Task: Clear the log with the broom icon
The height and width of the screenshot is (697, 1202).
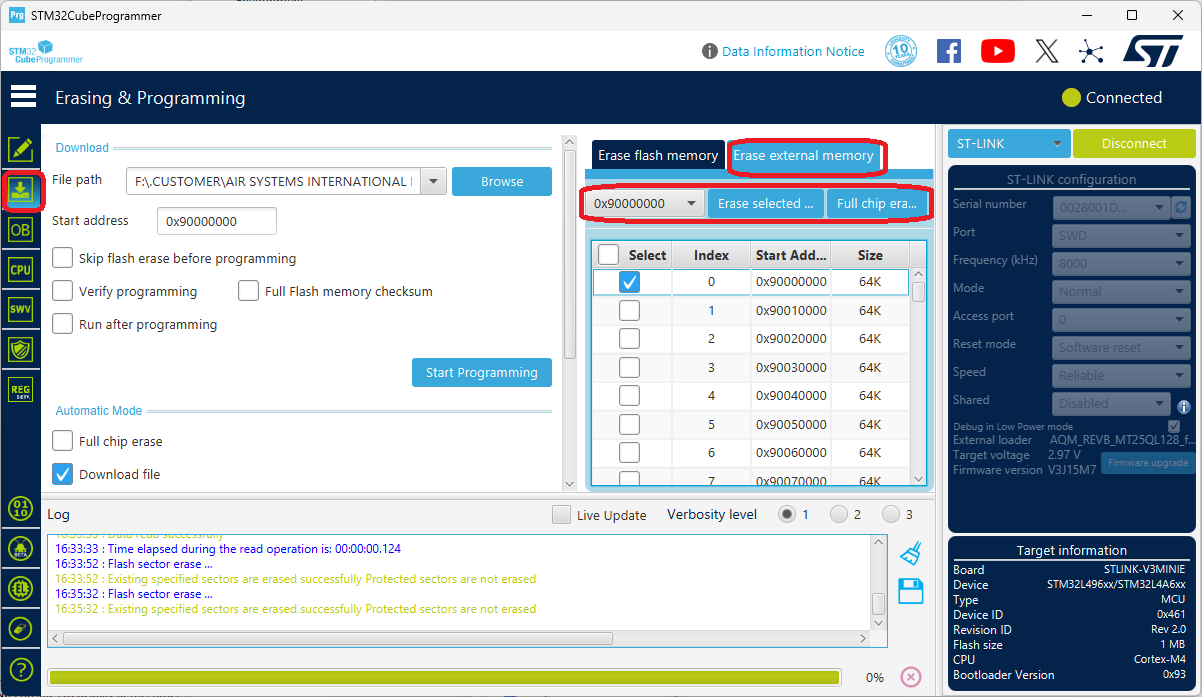Action: pos(910,552)
